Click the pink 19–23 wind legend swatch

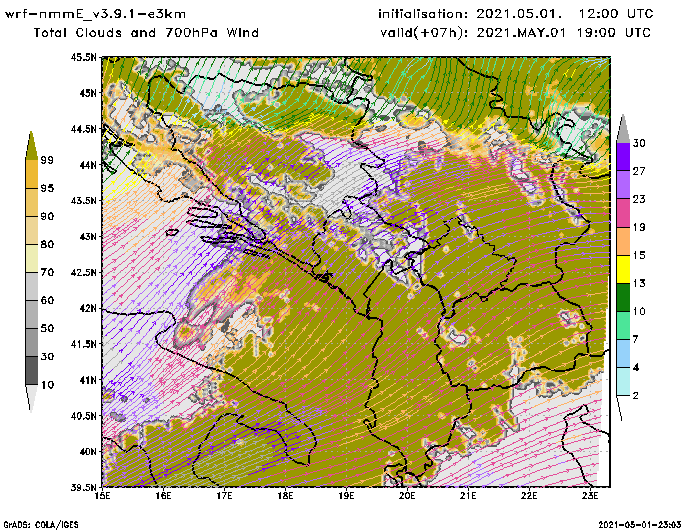[623, 213]
